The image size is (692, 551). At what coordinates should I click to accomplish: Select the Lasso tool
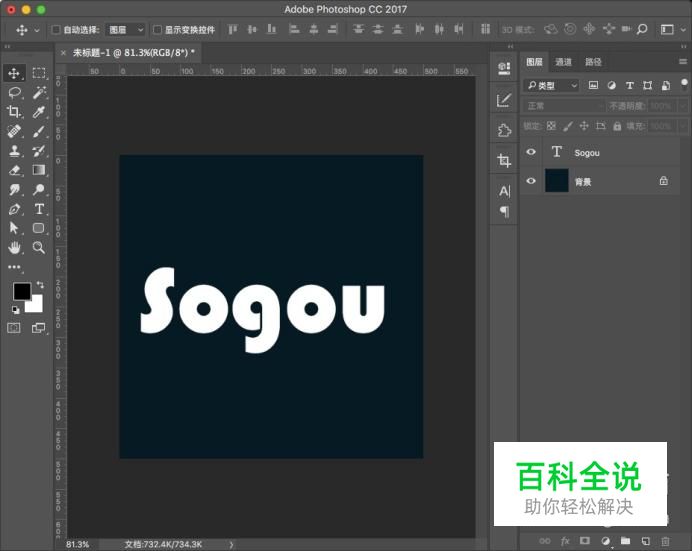15,92
